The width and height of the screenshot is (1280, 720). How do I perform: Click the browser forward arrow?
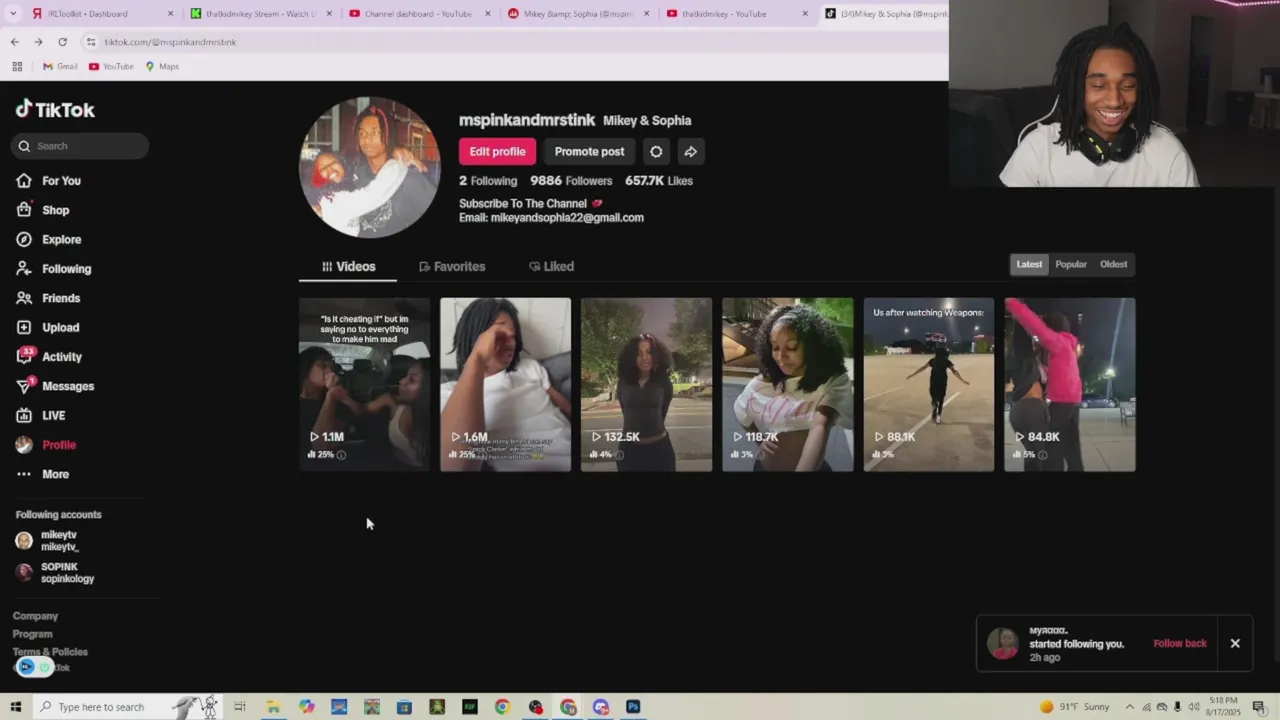38,42
